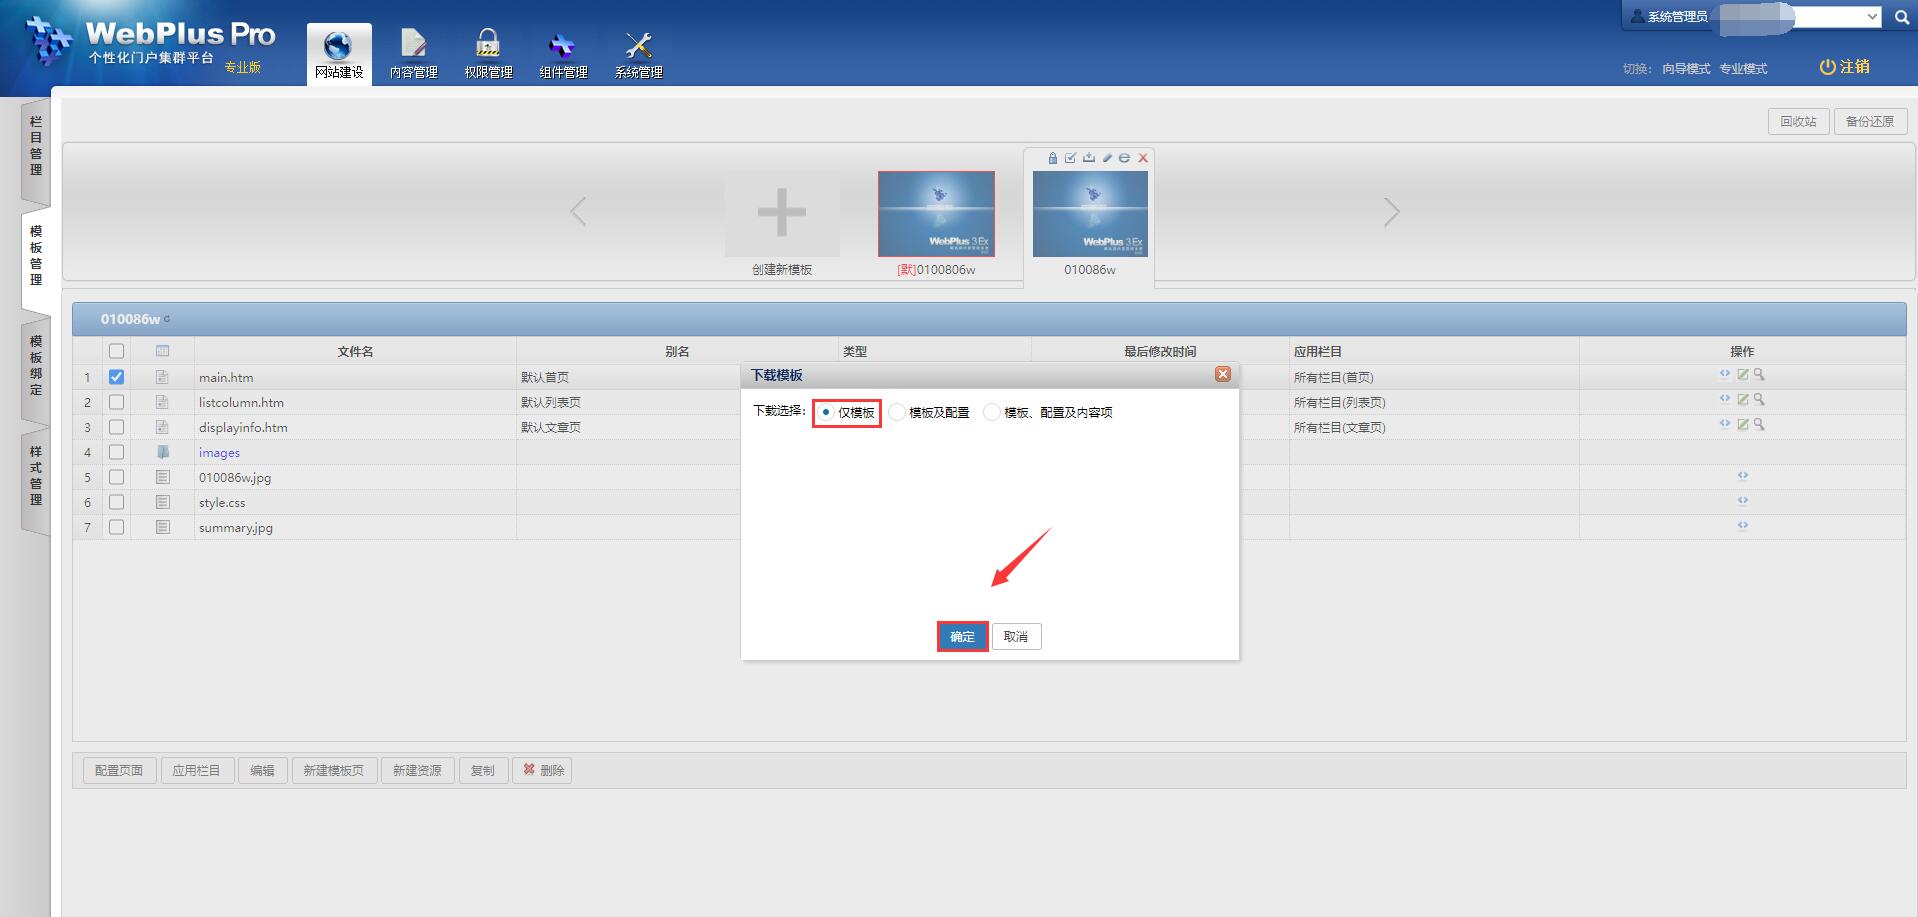The height and width of the screenshot is (917, 1918).
Task: Click the lock icon above template 010086w
Action: [x=1052, y=158]
